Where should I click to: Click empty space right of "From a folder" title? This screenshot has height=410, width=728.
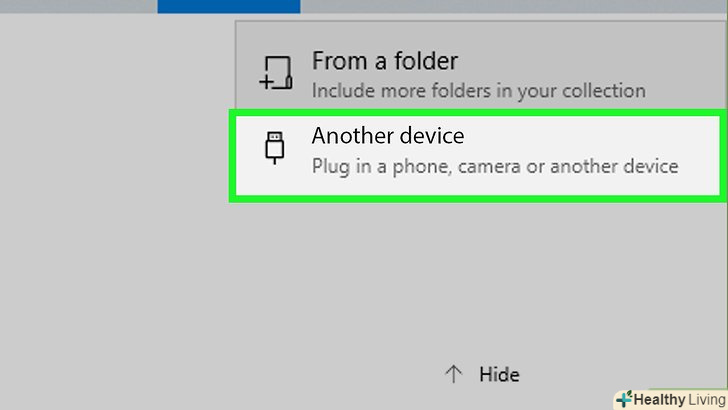[x=590, y=61]
